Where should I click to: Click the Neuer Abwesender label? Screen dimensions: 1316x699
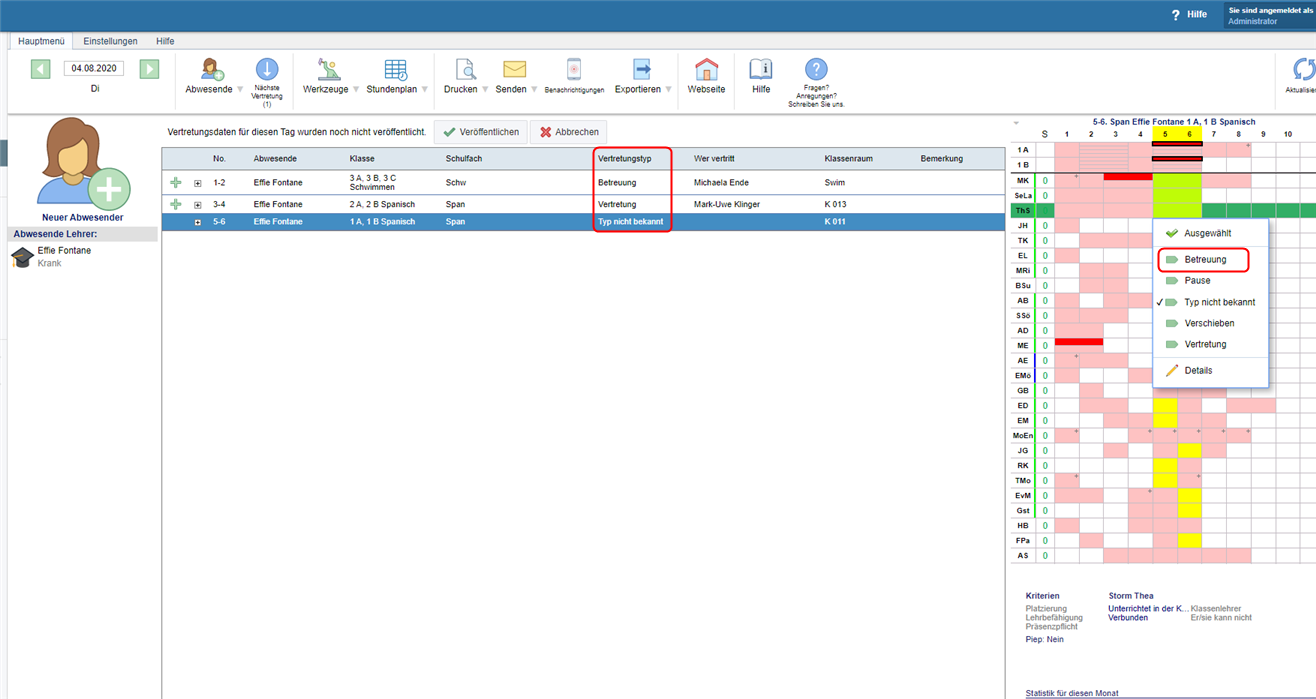pos(82,217)
